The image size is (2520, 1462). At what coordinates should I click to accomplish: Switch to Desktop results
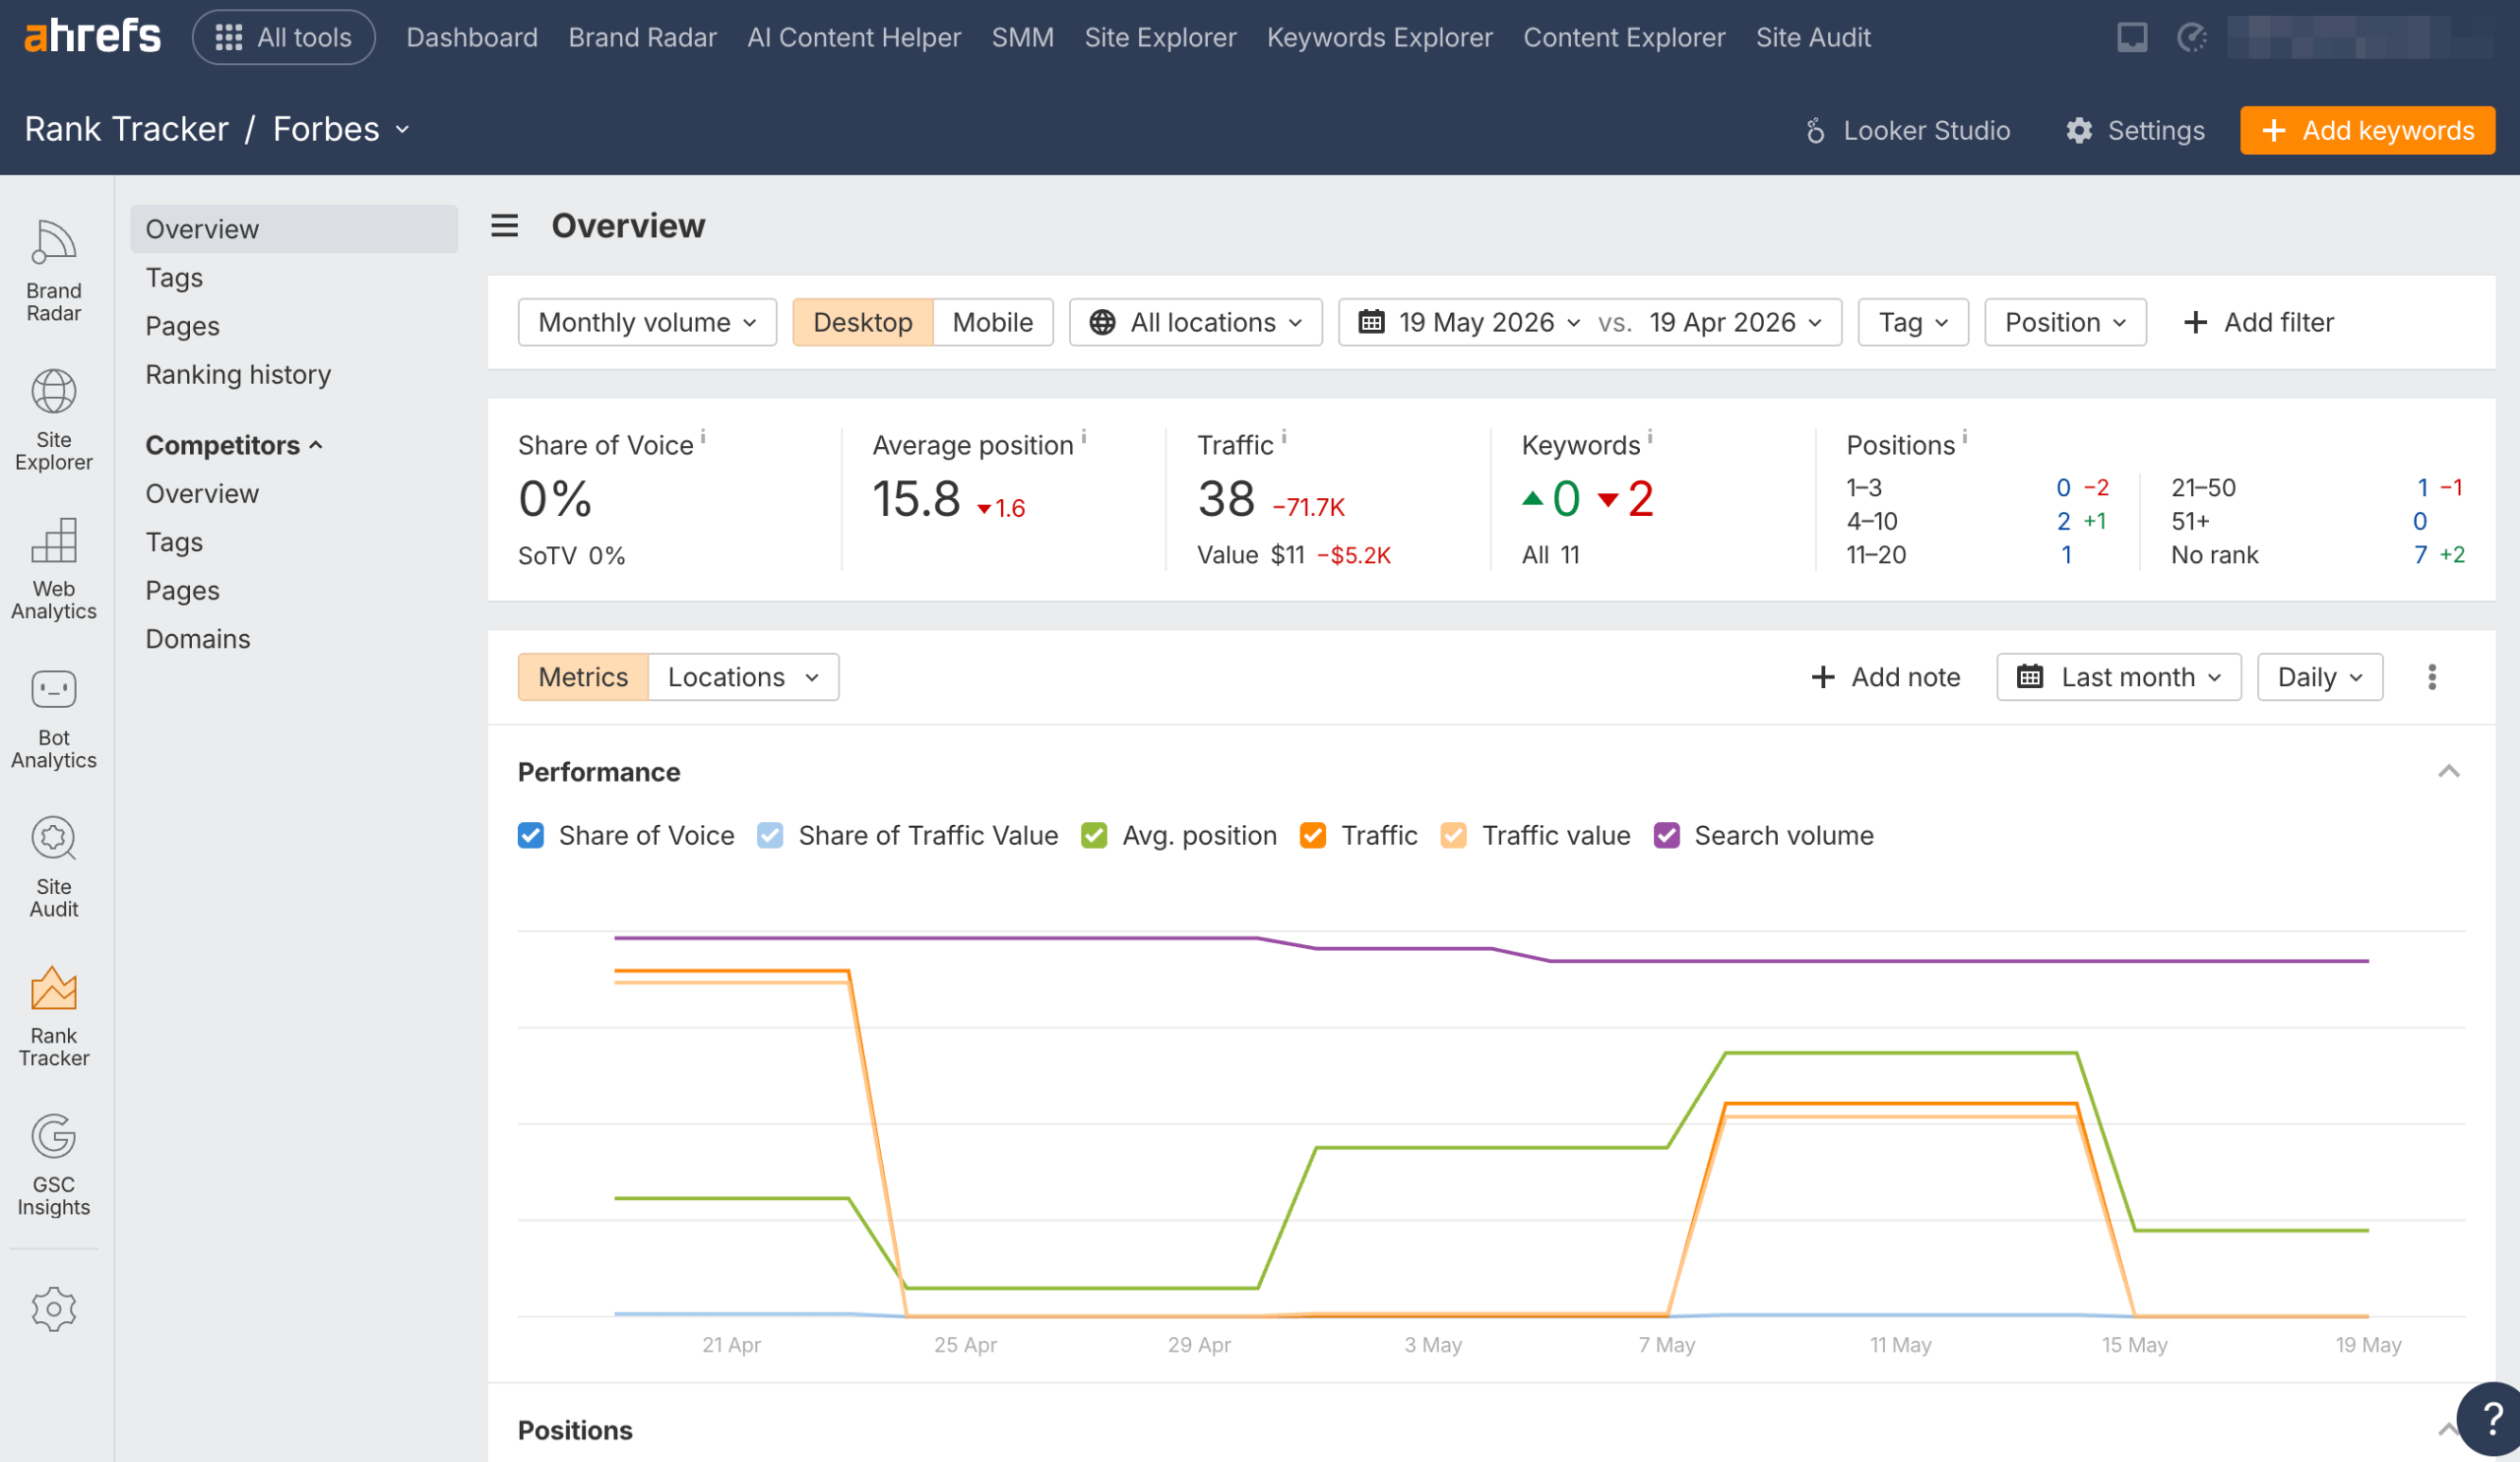click(x=863, y=322)
